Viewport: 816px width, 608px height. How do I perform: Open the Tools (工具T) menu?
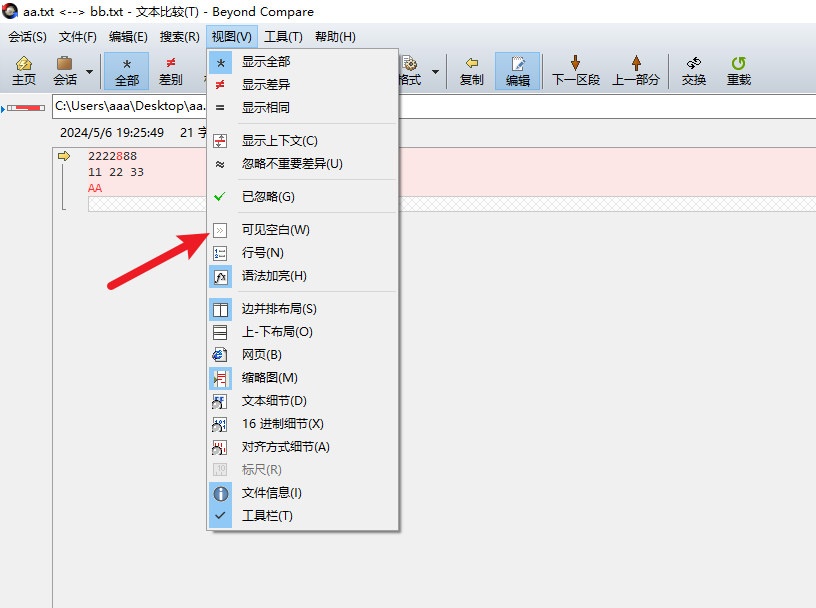pyautogui.click(x=283, y=37)
